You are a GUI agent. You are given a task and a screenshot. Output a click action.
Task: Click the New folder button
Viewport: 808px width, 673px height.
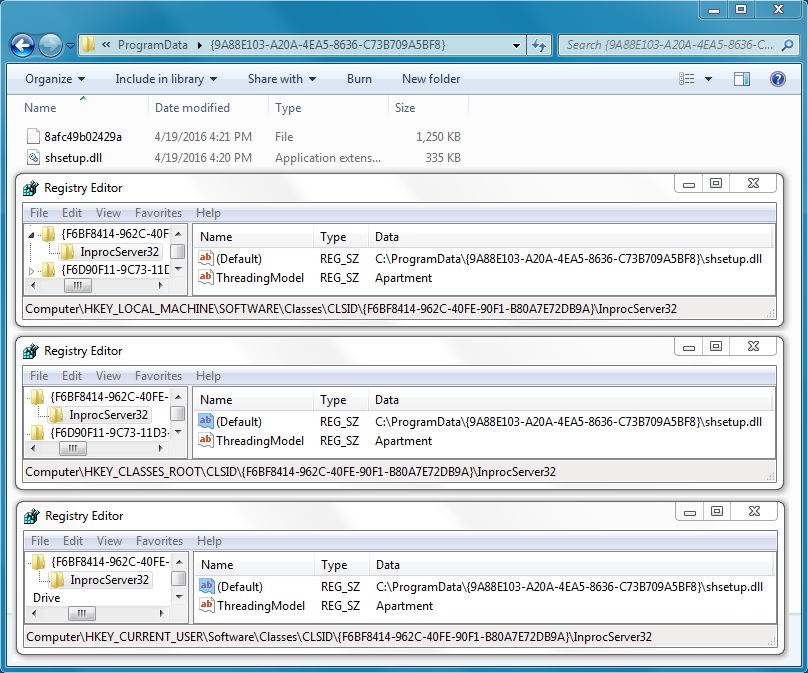[431, 79]
